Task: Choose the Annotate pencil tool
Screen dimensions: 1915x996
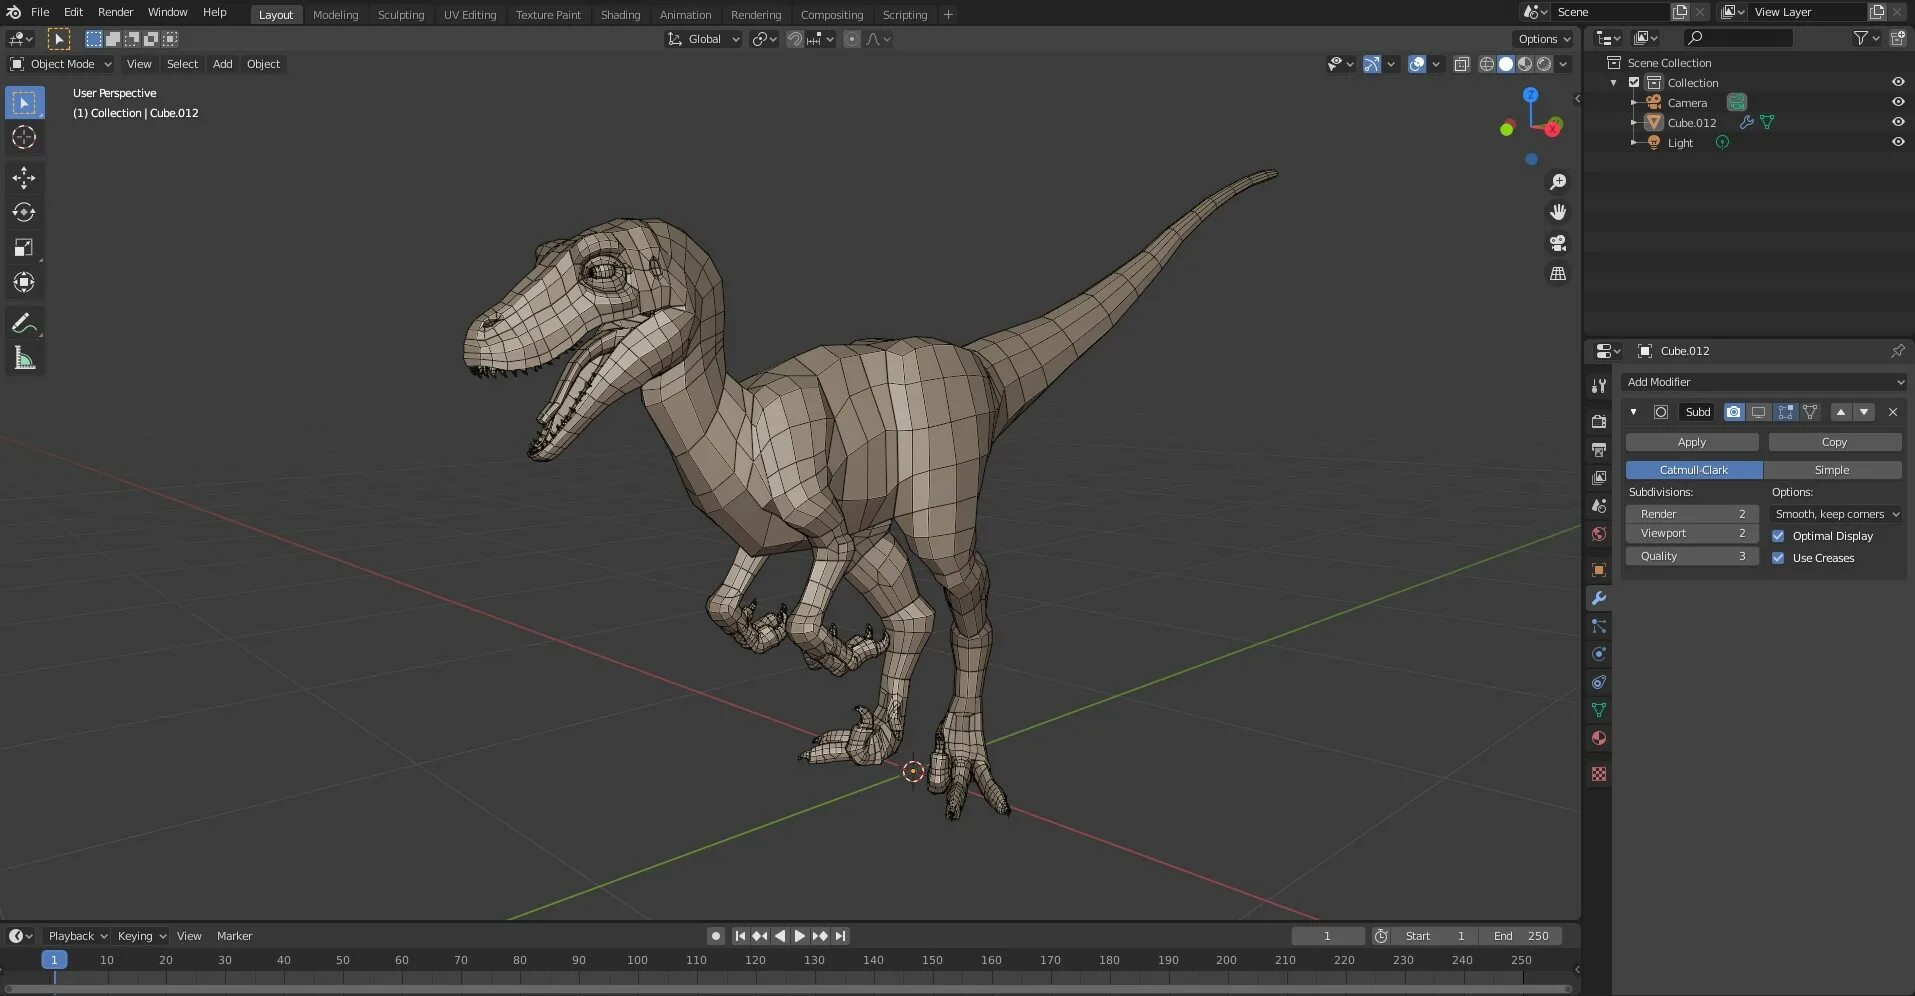Action: coord(24,323)
